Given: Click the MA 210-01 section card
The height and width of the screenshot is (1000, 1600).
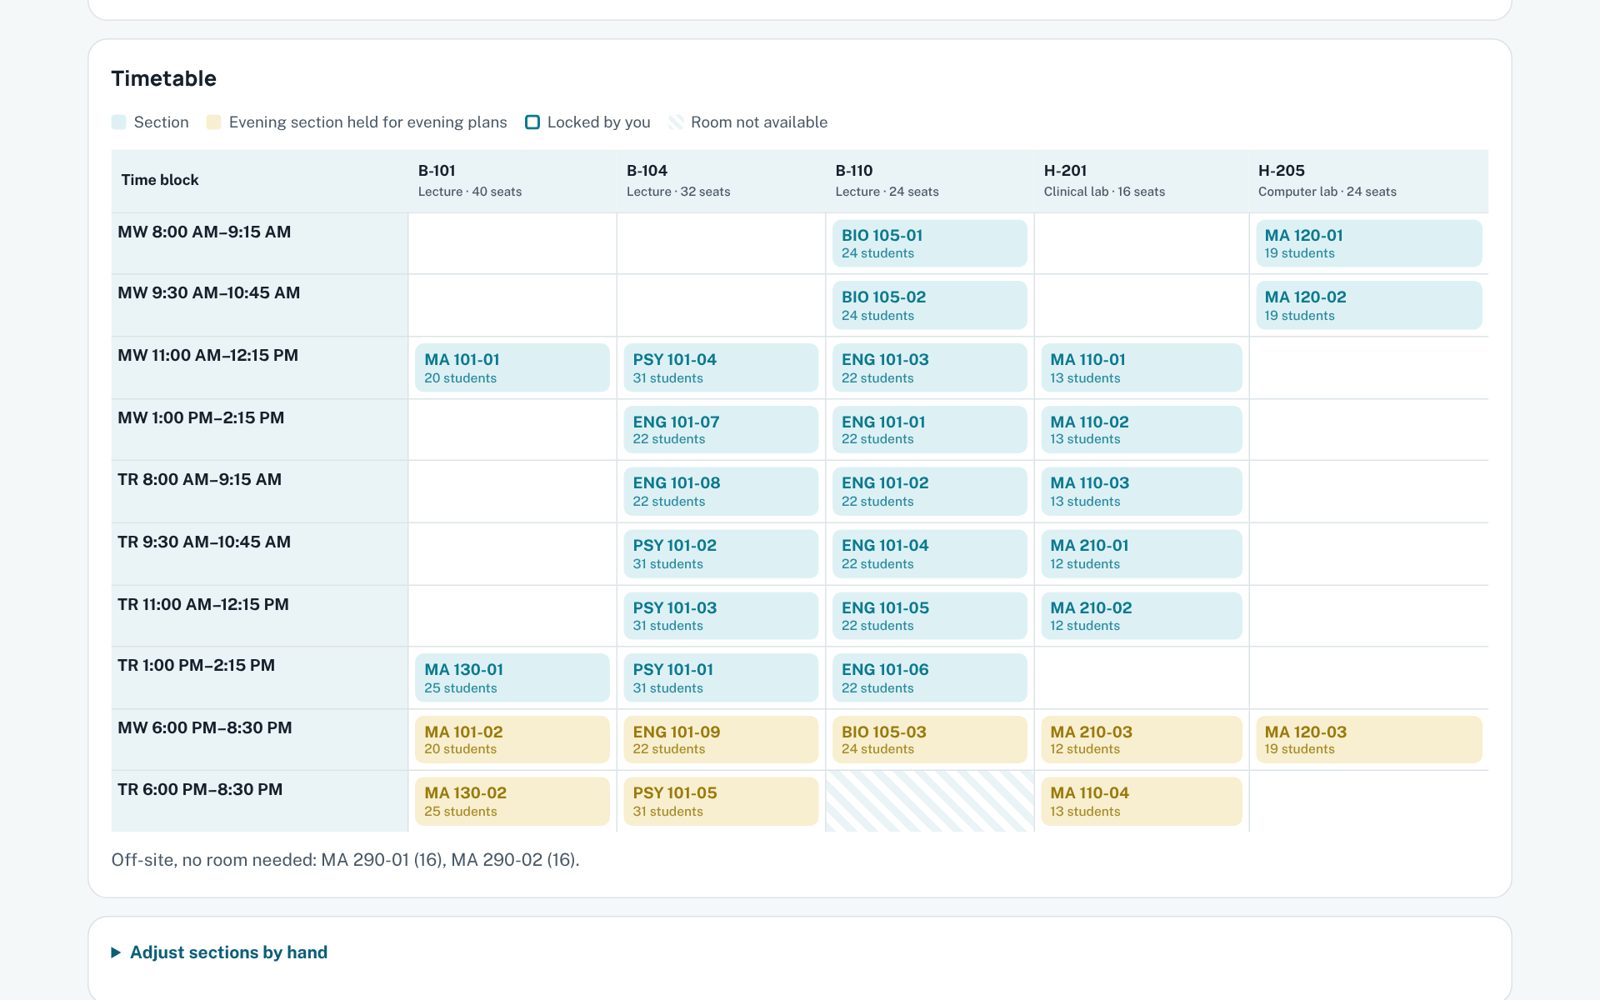Looking at the screenshot, I should [1141, 554].
